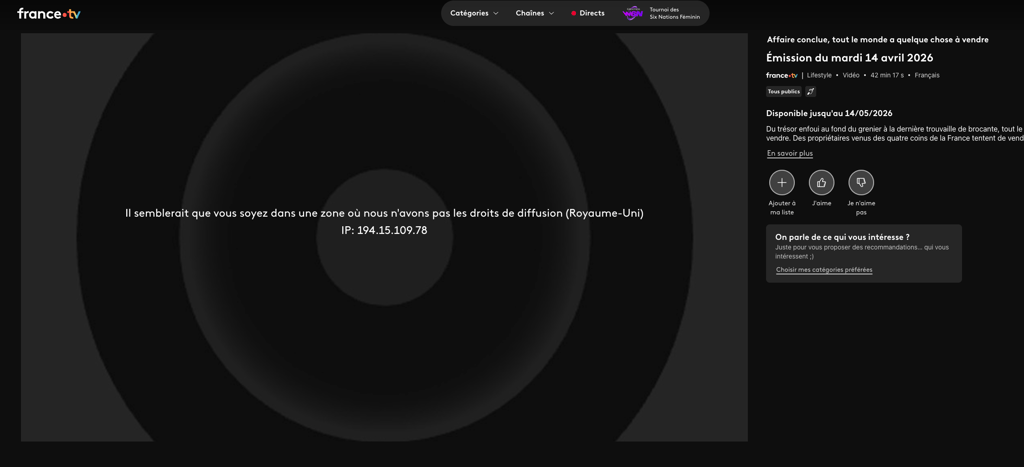Click the purple W6N tournament logo
This screenshot has height=467, width=1024.
pyautogui.click(x=633, y=13)
